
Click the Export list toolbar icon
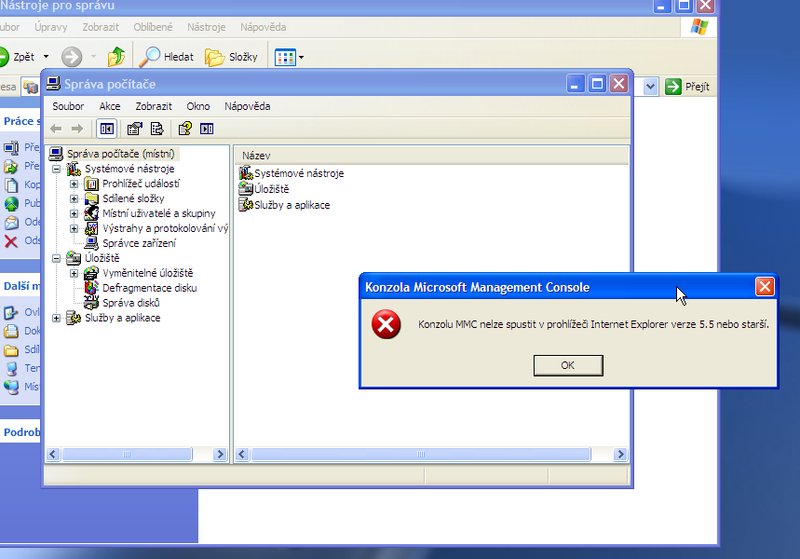(x=157, y=129)
